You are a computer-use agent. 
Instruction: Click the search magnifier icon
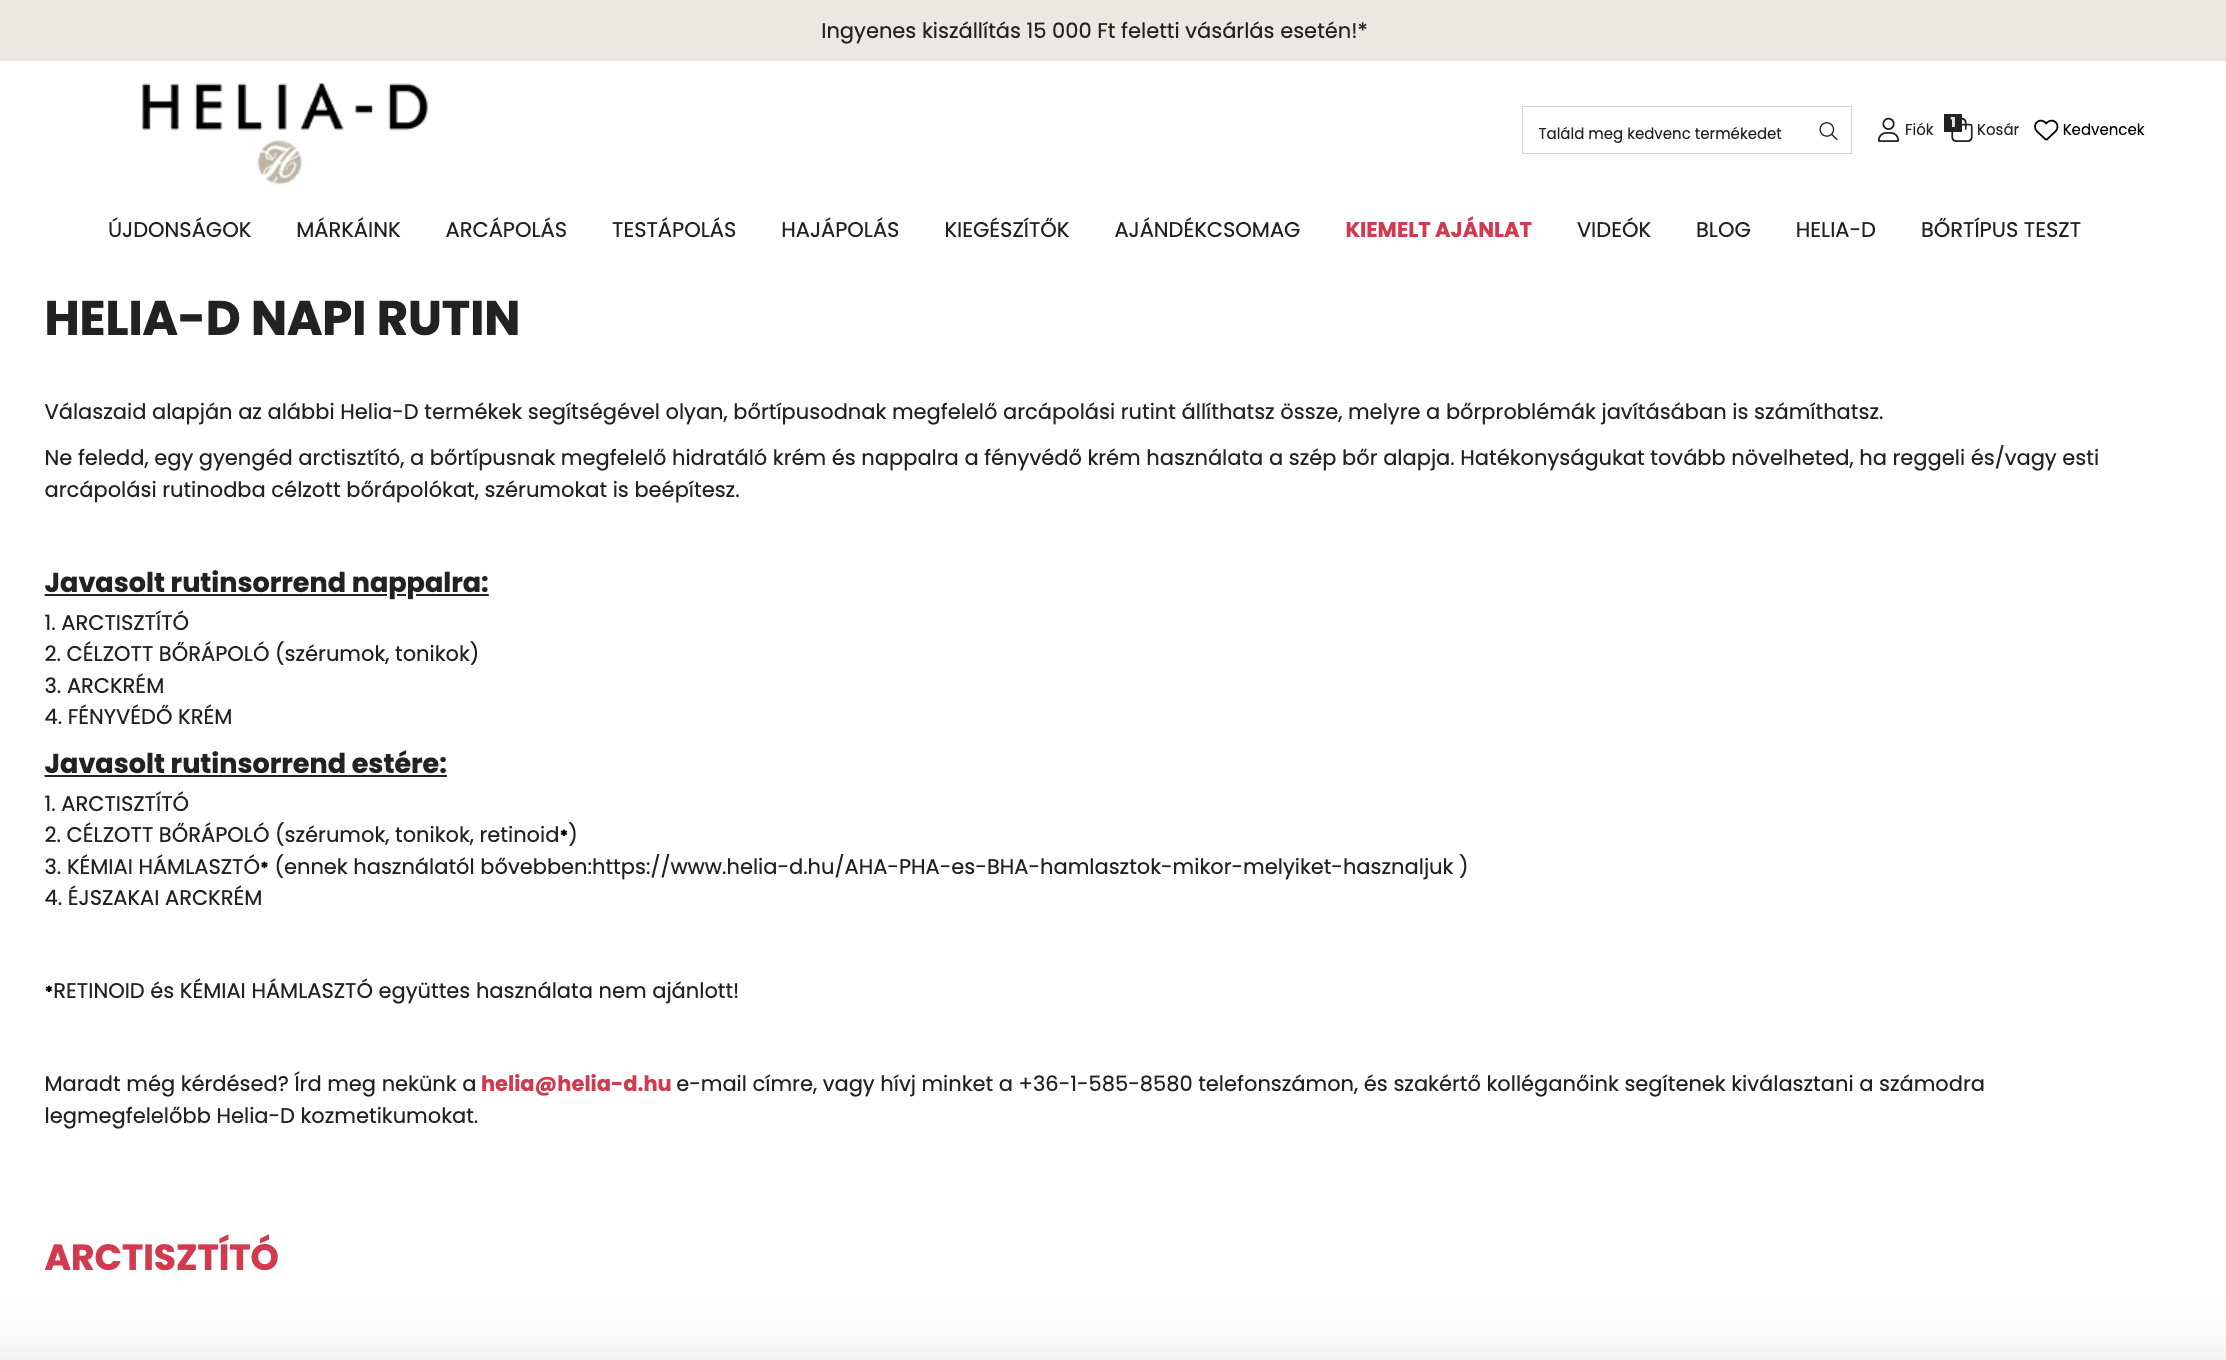tap(1828, 131)
